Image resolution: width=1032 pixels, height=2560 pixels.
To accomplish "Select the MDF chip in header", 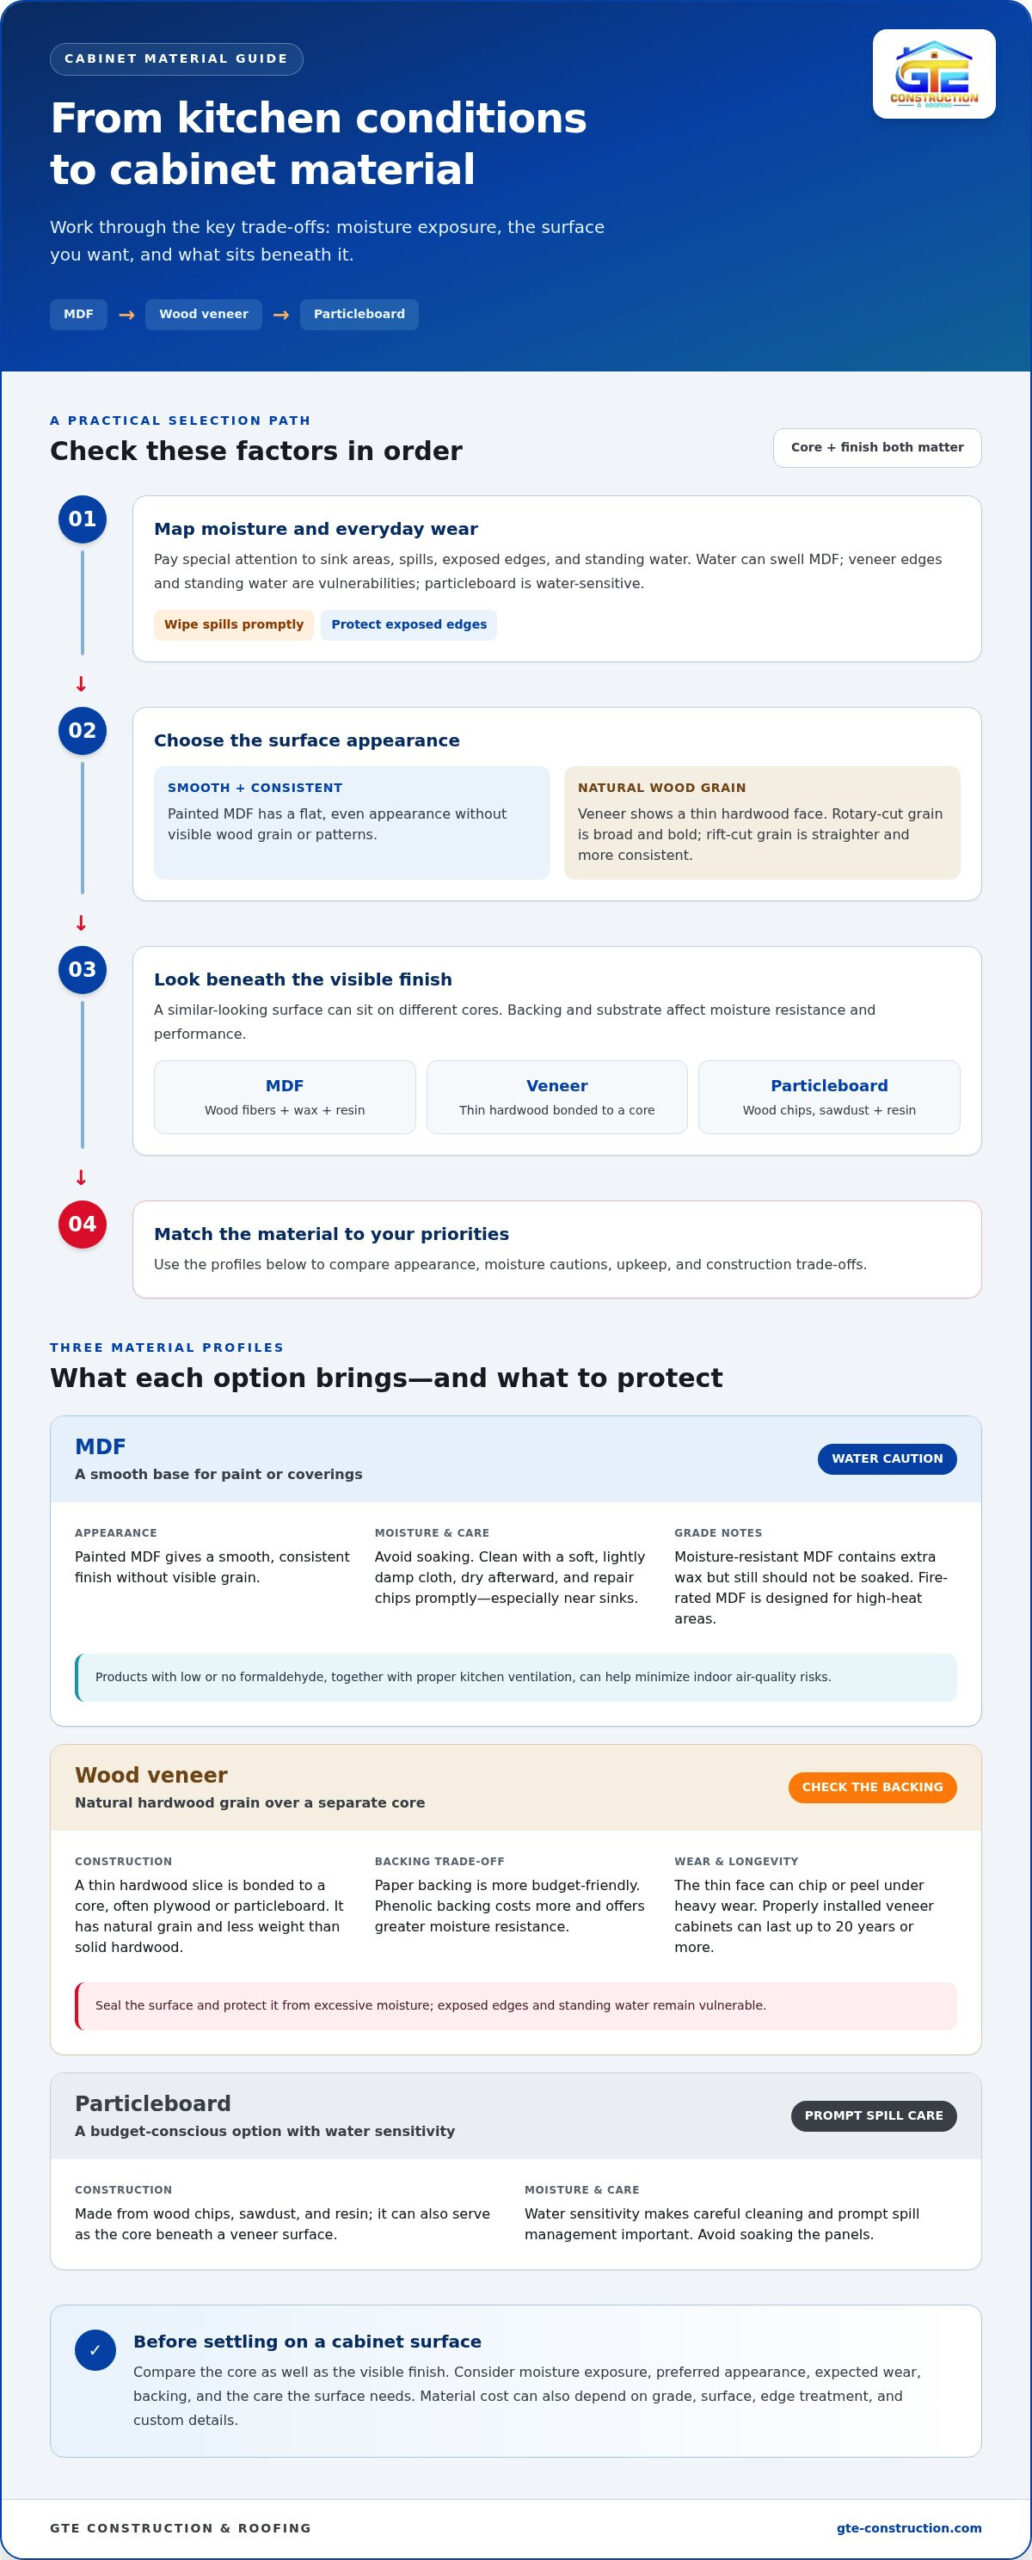I will point(78,314).
